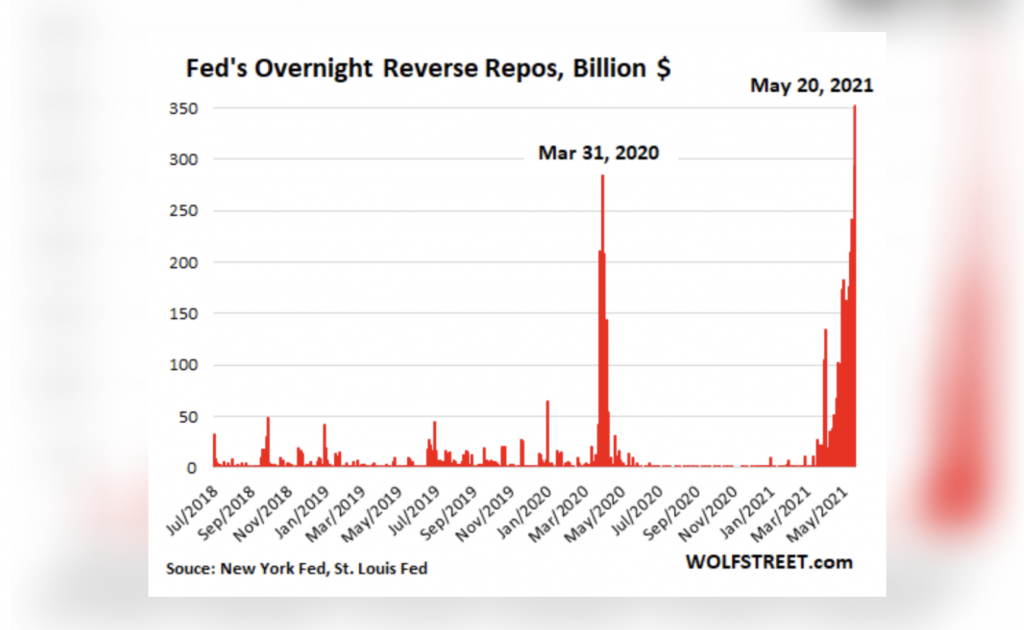Screen dimensions: 1024x630
Task: Click the Mar 31, 2020 annotation label
Action: click(599, 154)
